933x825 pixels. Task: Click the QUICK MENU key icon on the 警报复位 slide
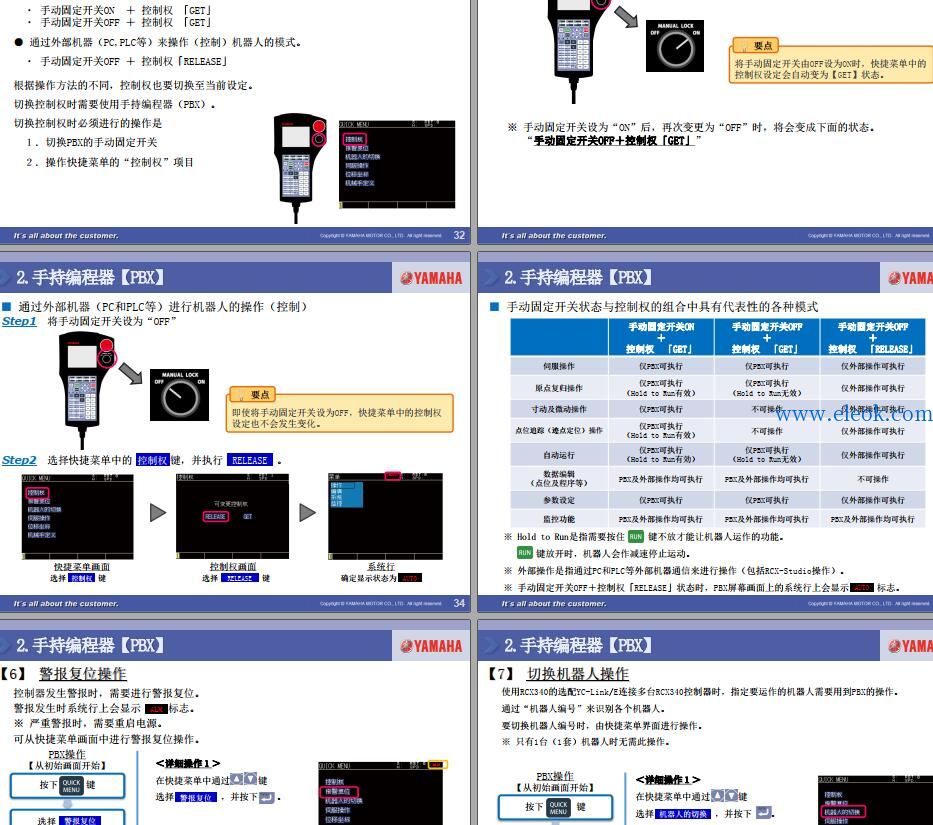pyautogui.click(x=71, y=785)
